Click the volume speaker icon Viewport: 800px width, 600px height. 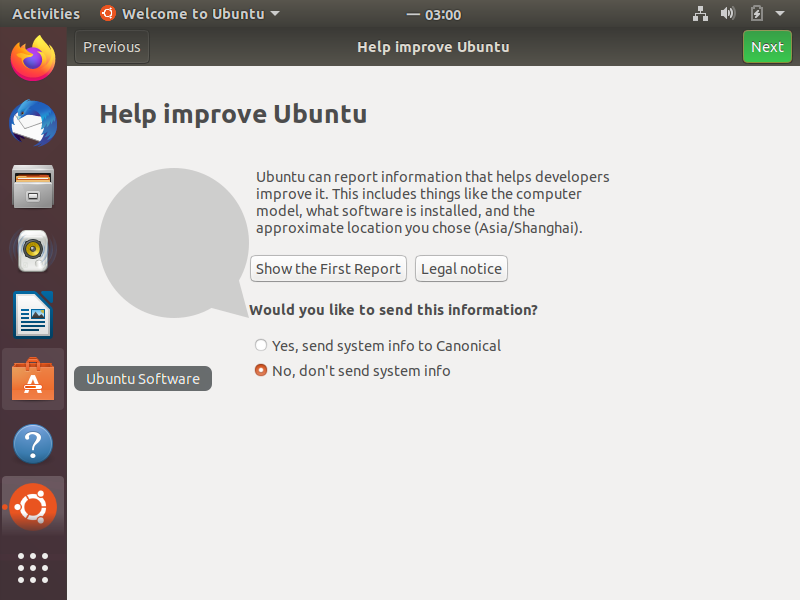pyautogui.click(x=728, y=13)
